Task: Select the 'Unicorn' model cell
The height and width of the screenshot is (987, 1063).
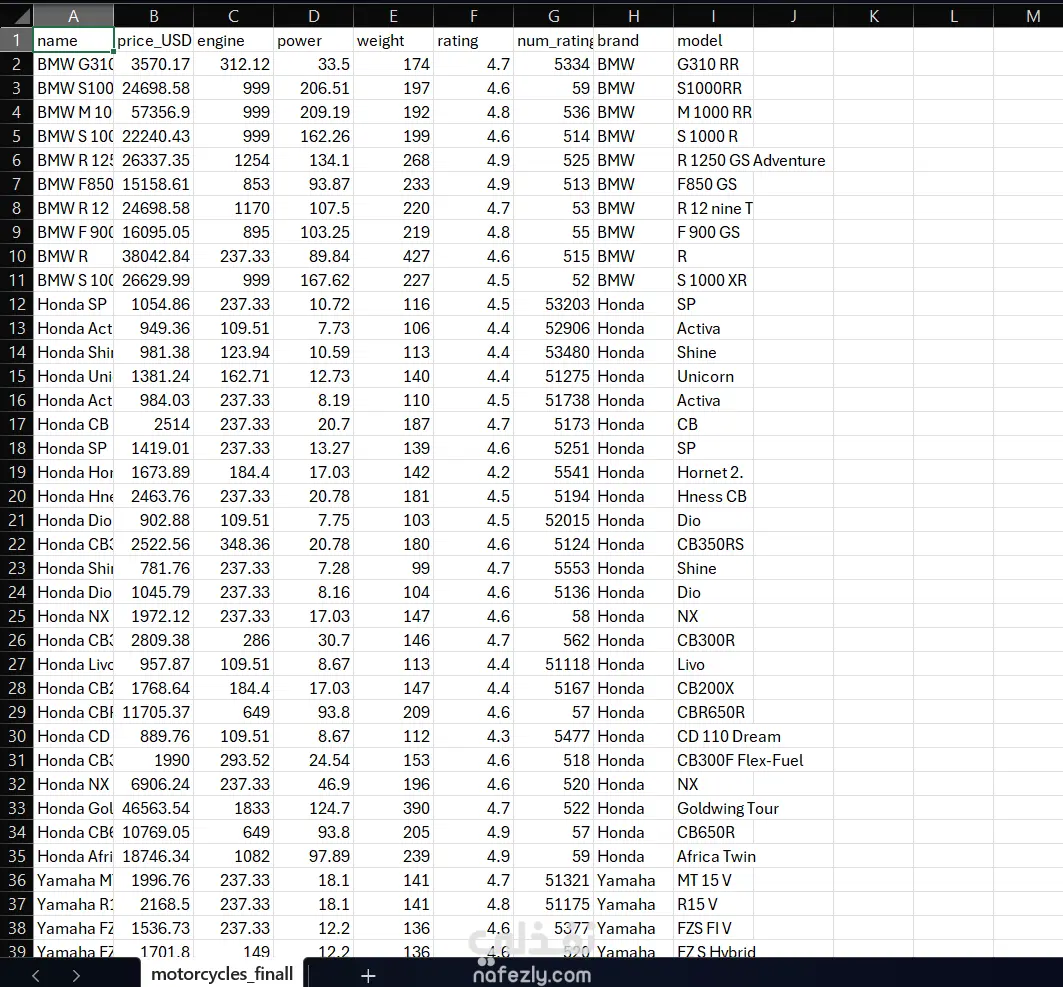Action: [713, 376]
